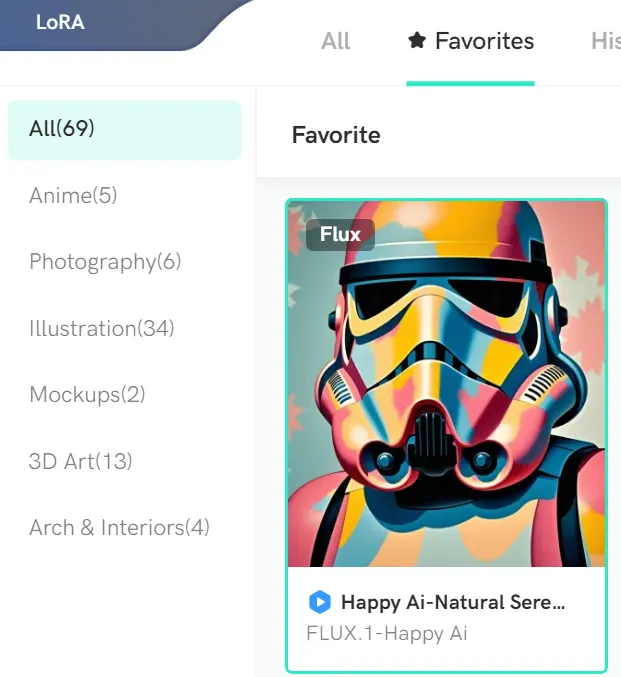Show Illustration(34) models

coord(101,329)
